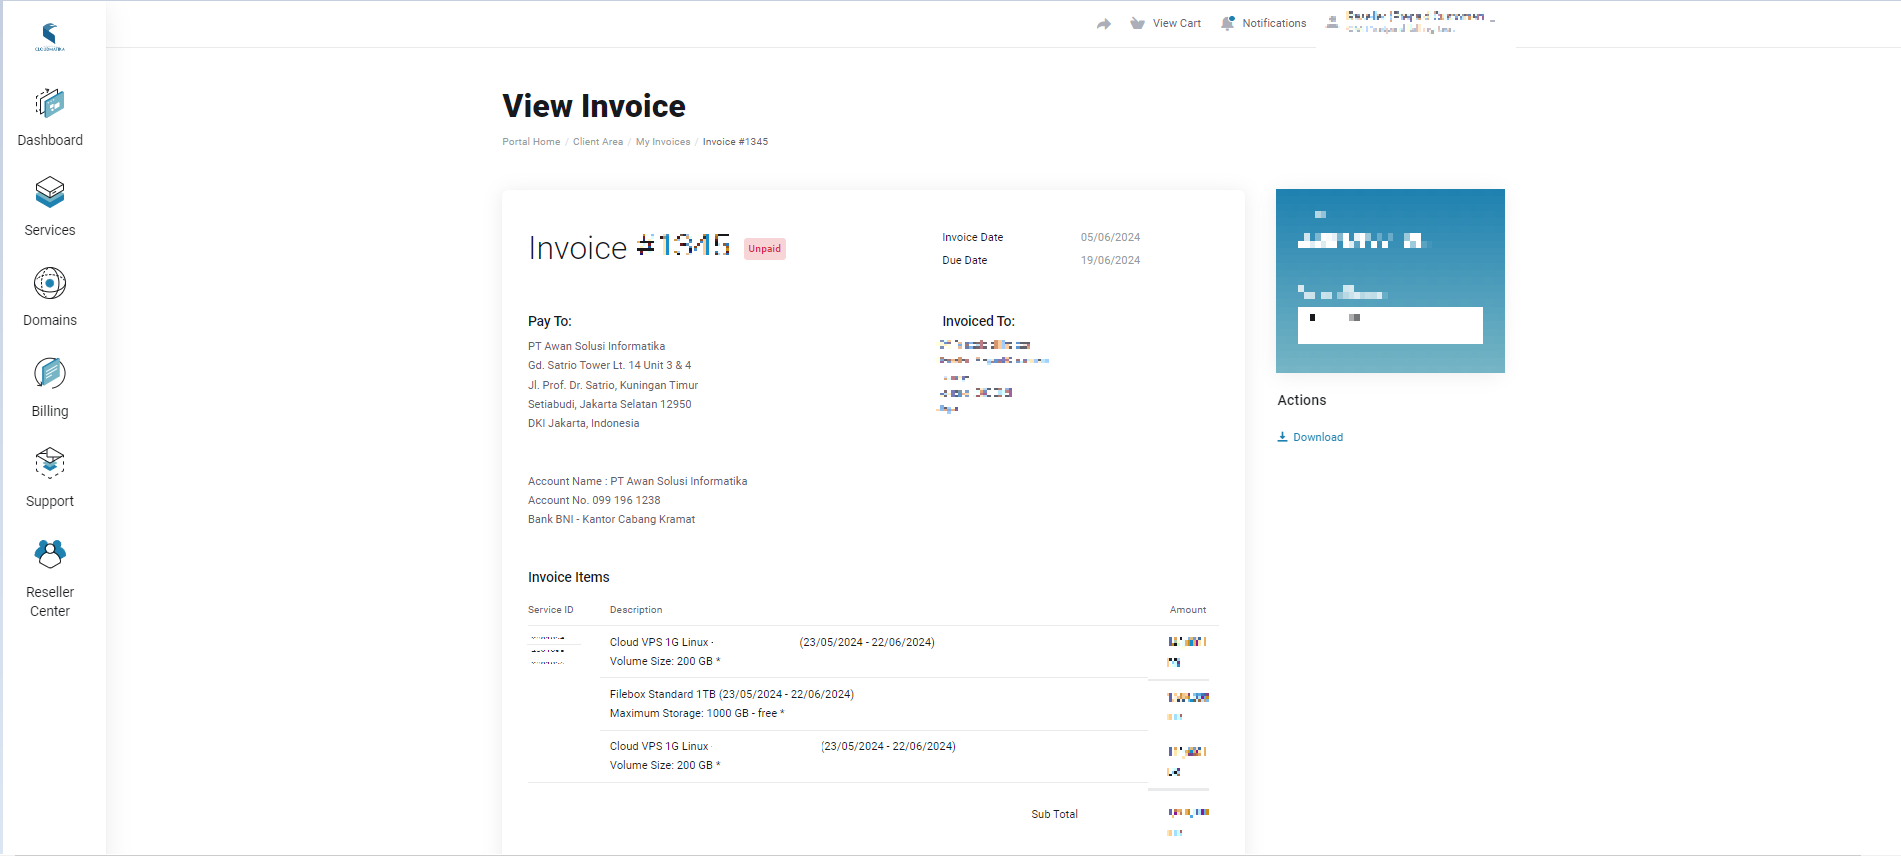Open the Domains globe icon
This screenshot has width=1901, height=856.
tap(50, 283)
